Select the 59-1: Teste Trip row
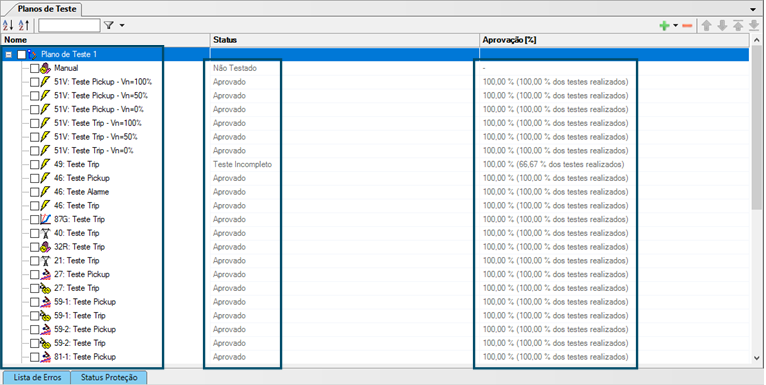 coord(80,316)
